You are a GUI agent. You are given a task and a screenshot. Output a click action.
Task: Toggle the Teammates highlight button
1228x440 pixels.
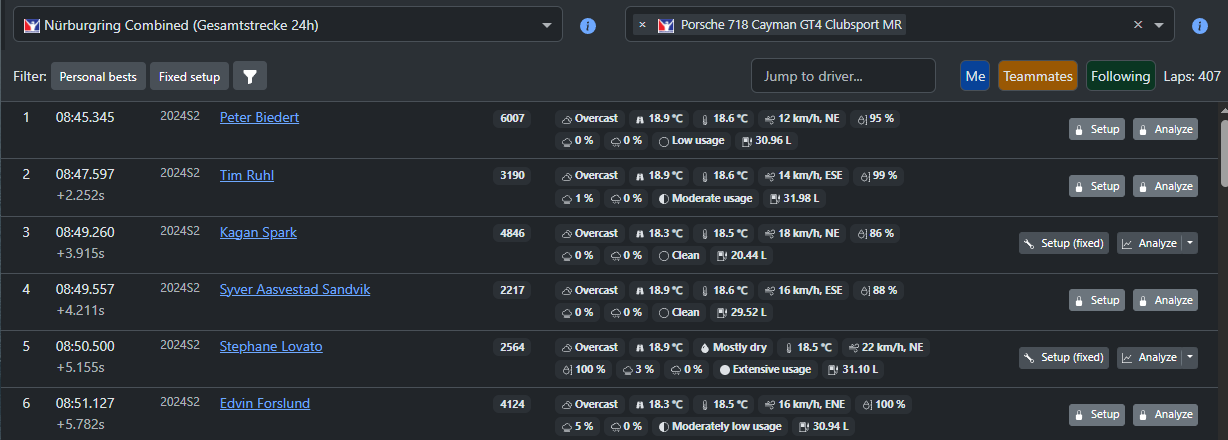tap(1038, 76)
